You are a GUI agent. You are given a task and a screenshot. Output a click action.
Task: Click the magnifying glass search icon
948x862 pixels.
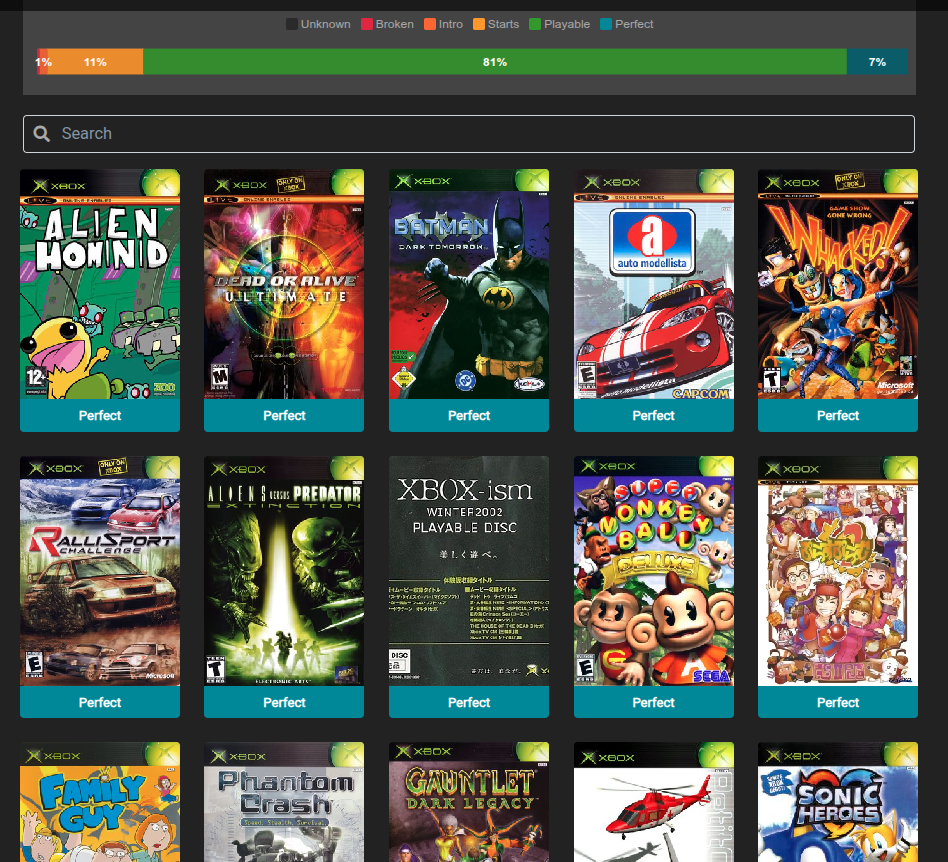coord(42,134)
